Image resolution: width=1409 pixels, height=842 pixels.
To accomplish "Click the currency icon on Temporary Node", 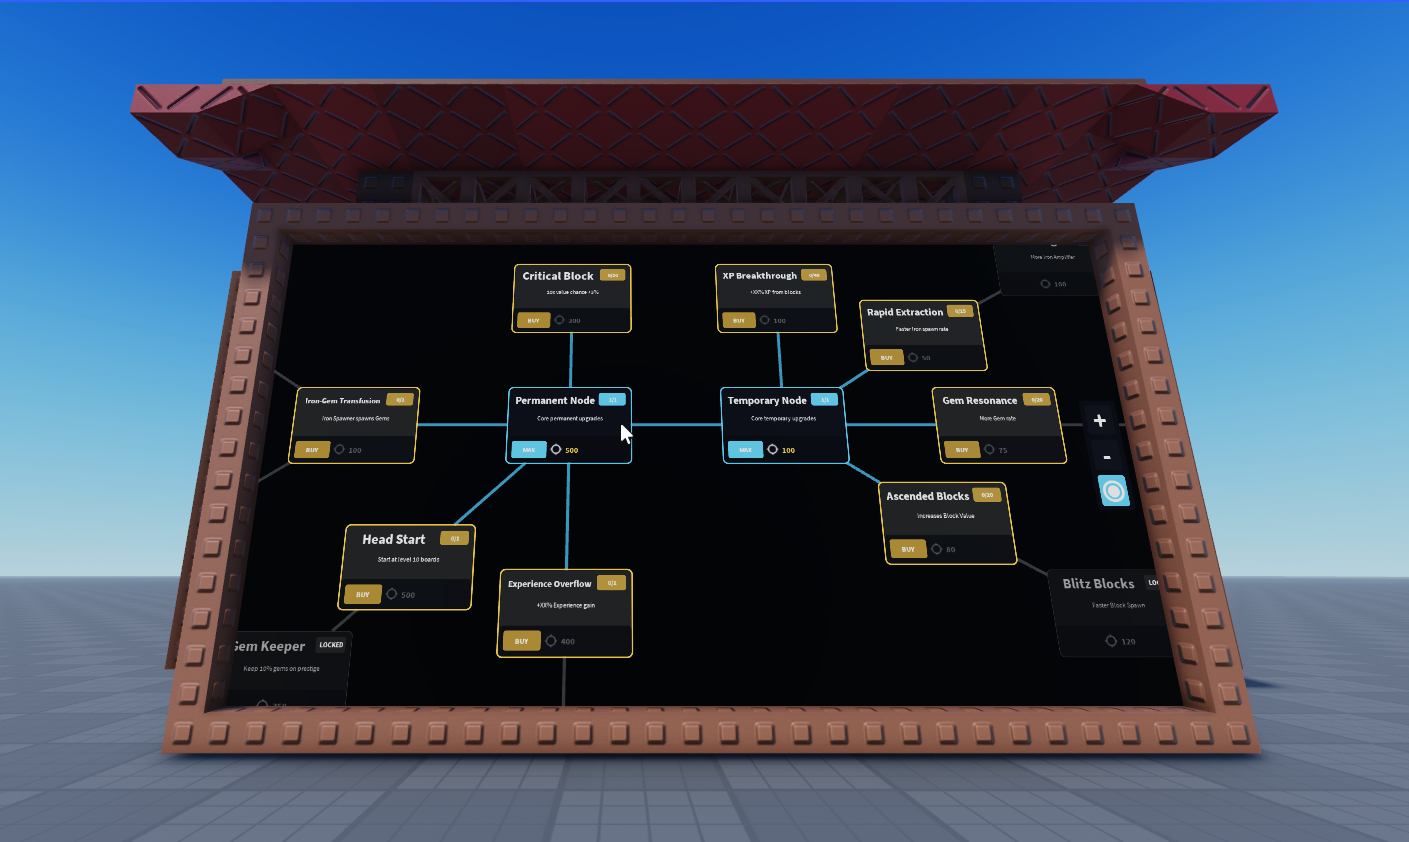I will coord(772,450).
